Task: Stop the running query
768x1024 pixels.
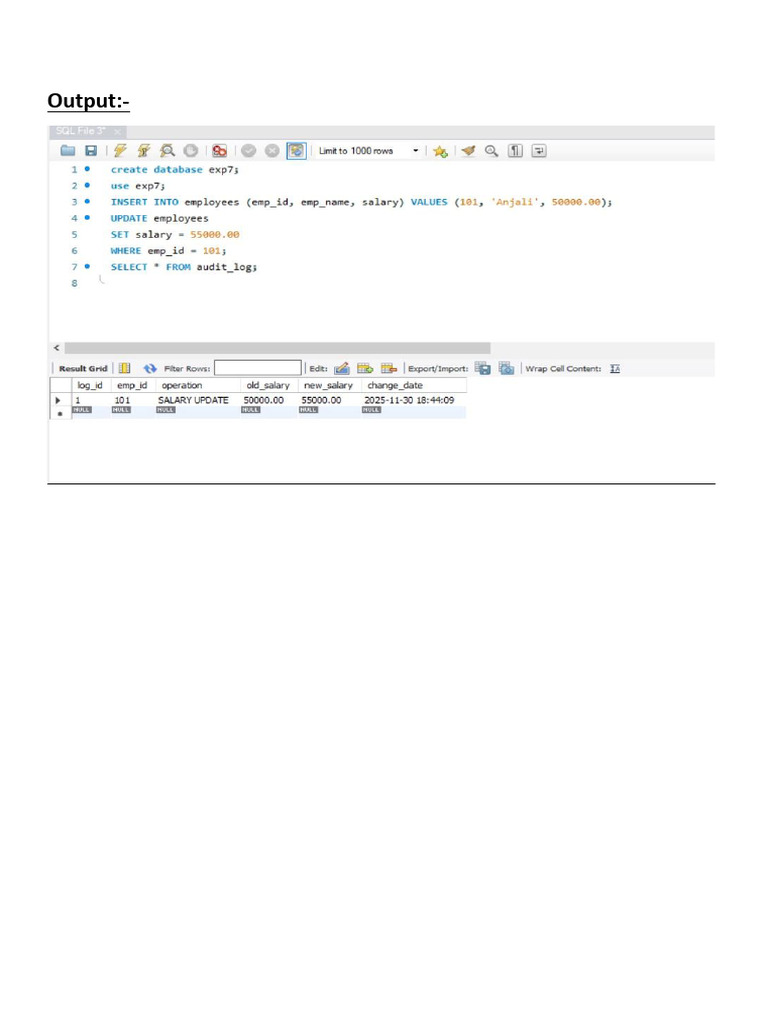Action: coord(191,151)
